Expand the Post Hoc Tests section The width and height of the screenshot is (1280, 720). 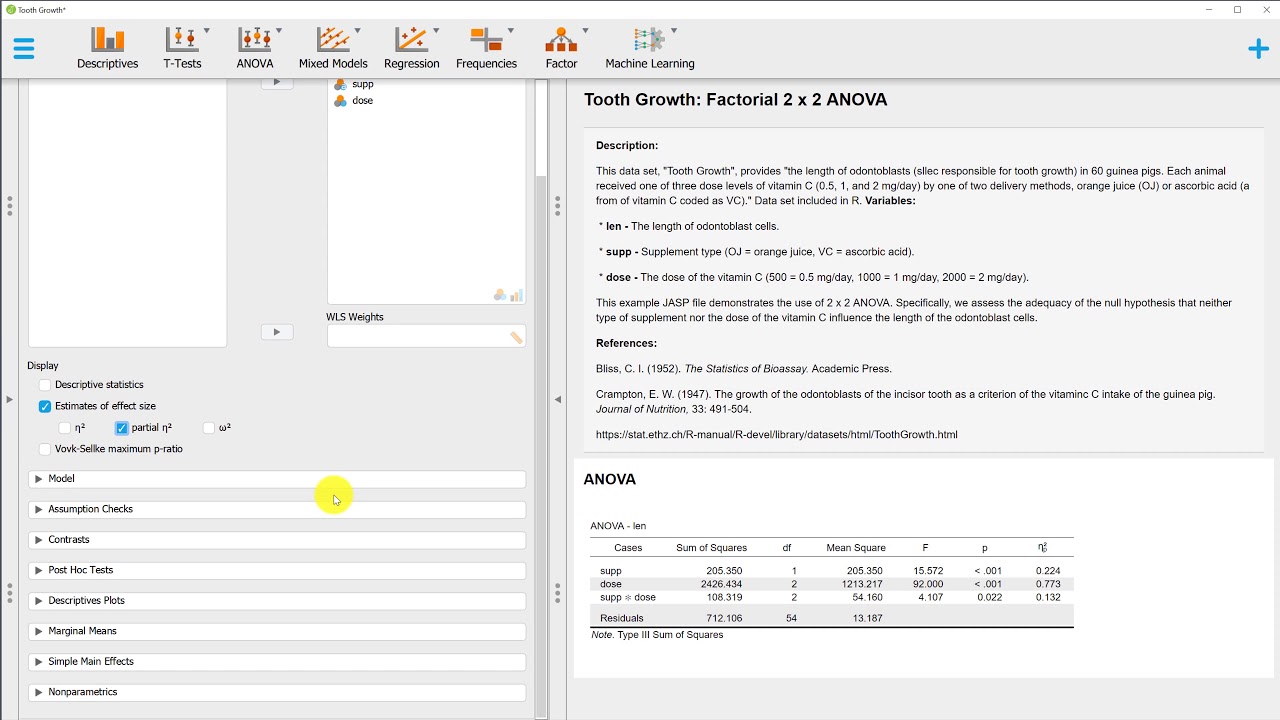[x=277, y=570]
